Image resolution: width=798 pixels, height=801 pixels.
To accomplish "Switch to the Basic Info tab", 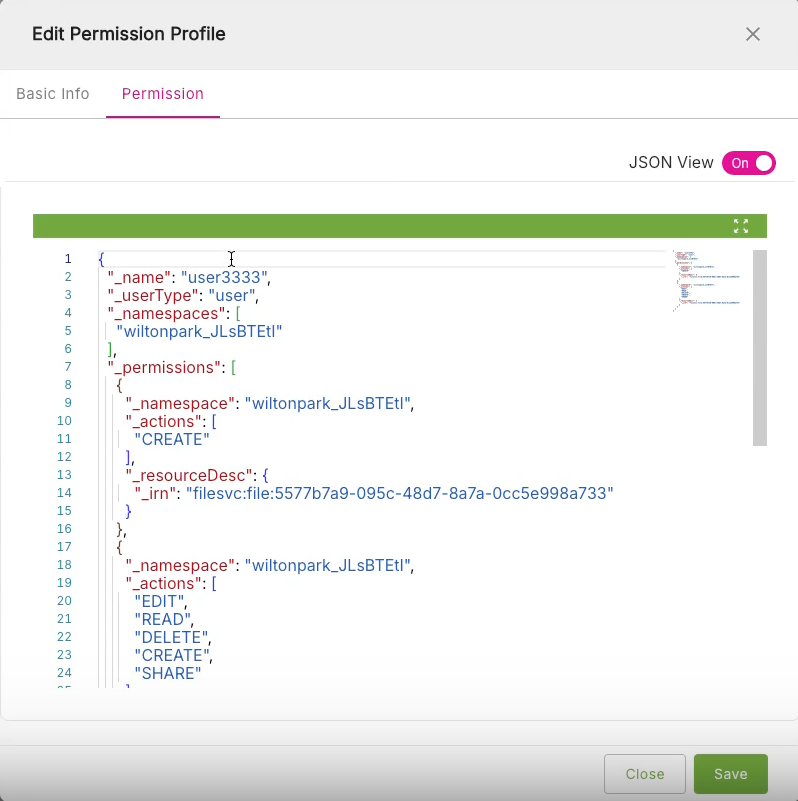I will (x=53, y=94).
